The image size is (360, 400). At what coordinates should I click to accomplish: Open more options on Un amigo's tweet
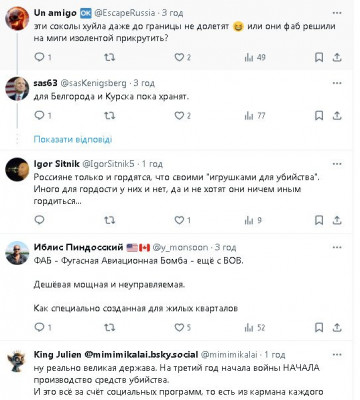tap(337, 13)
